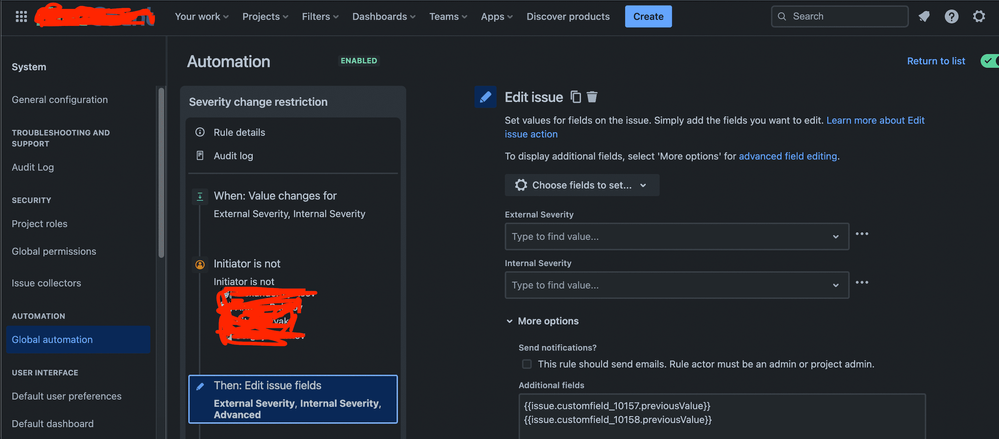
Task: Open Choose fields to set dropdown
Action: (582, 185)
